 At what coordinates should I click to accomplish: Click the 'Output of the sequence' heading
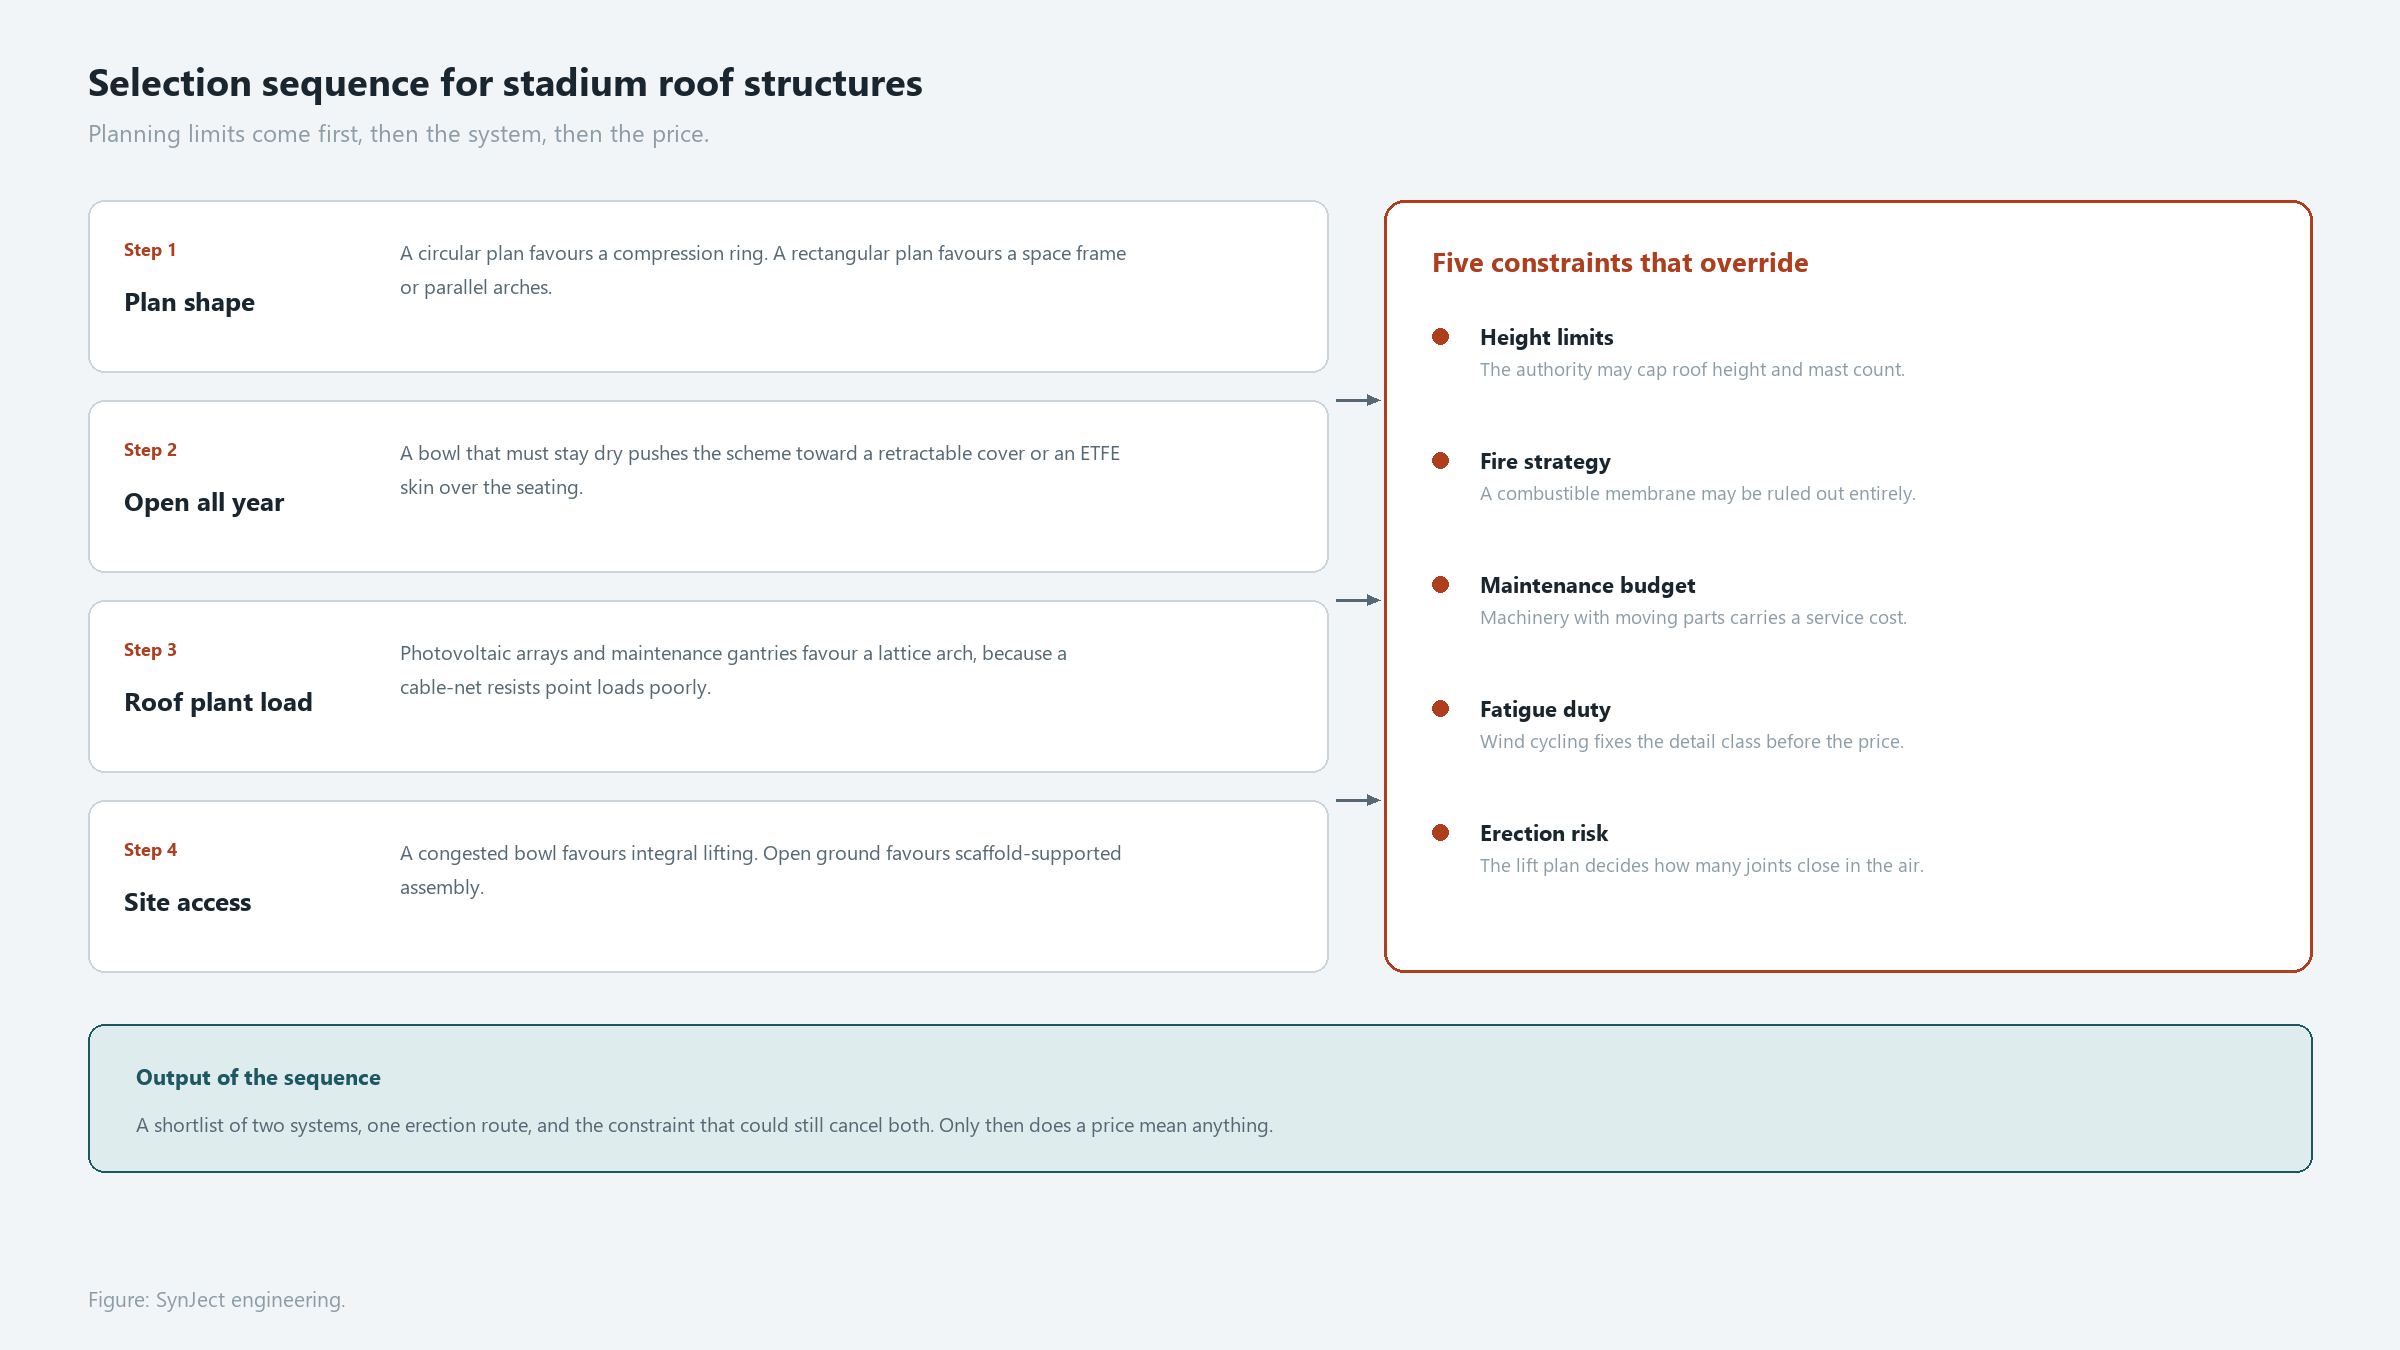[x=258, y=1077]
